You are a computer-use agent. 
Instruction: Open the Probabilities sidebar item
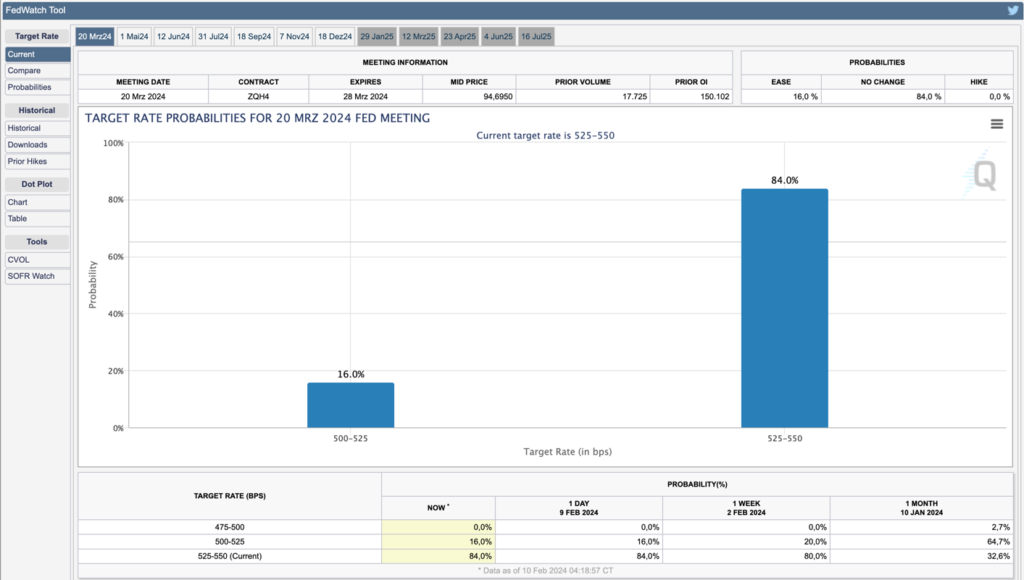[37, 87]
